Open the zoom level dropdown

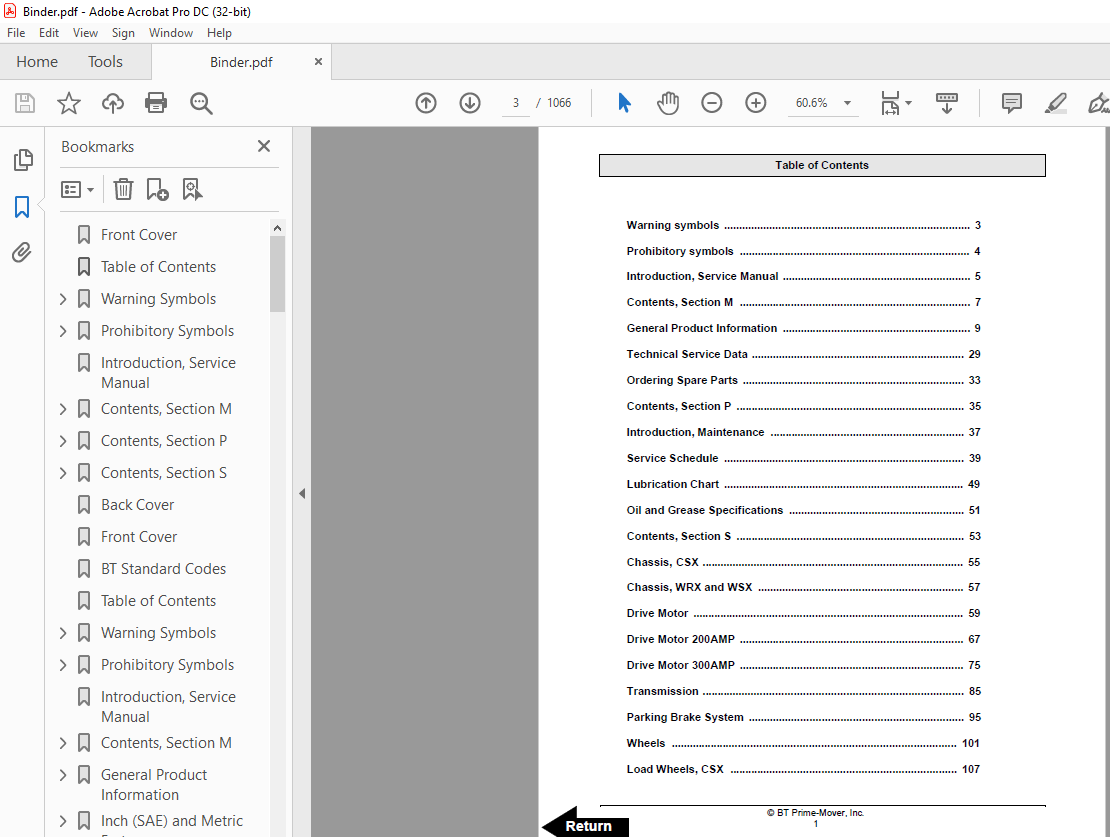pyautogui.click(x=847, y=103)
